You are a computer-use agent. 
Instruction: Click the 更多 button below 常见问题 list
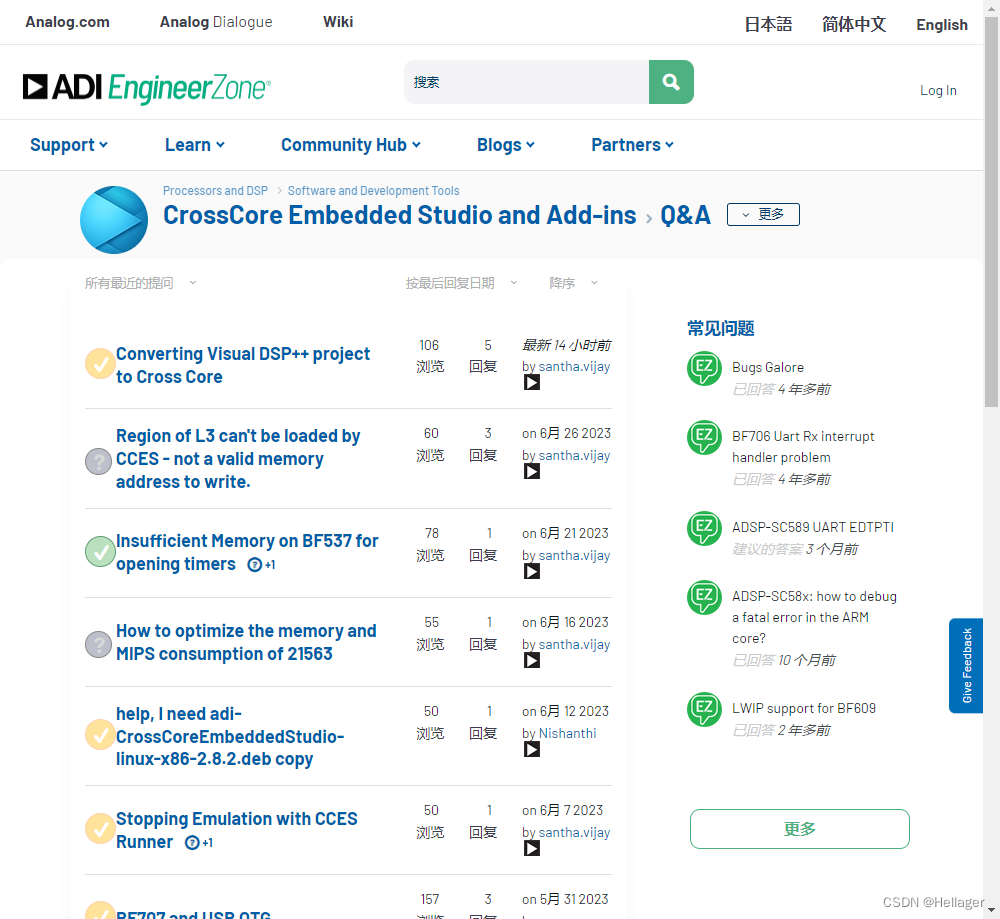pyautogui.click(x=799, y=829)
